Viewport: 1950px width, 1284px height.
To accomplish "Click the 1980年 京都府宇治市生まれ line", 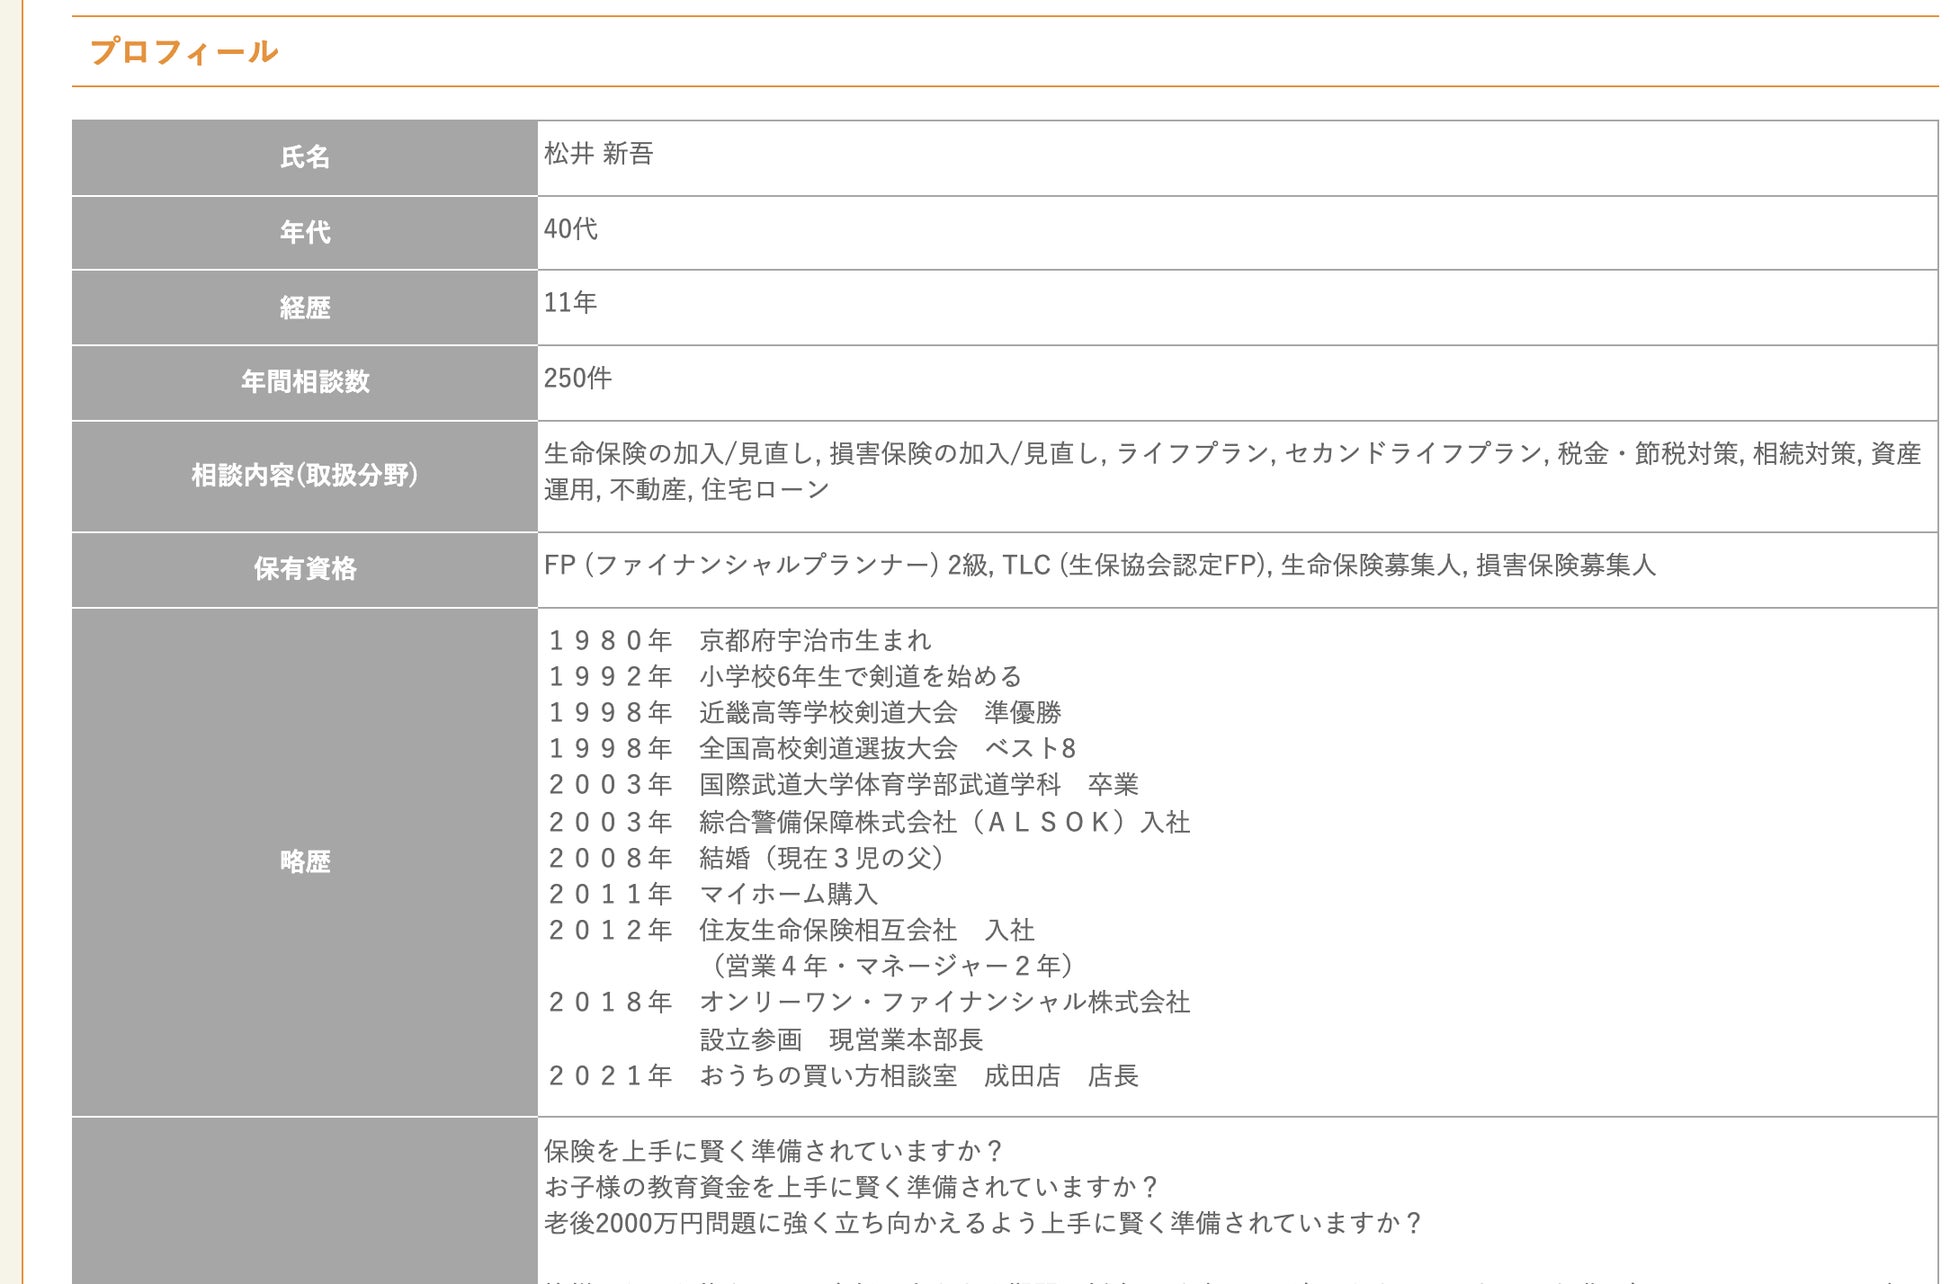I will pos(739,640).
